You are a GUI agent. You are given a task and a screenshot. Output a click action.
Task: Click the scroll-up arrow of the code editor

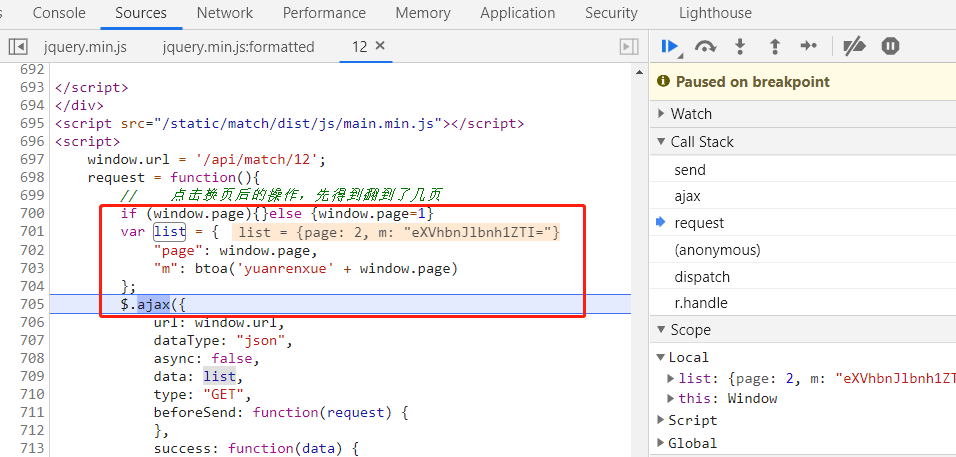[x=639, y=73]
